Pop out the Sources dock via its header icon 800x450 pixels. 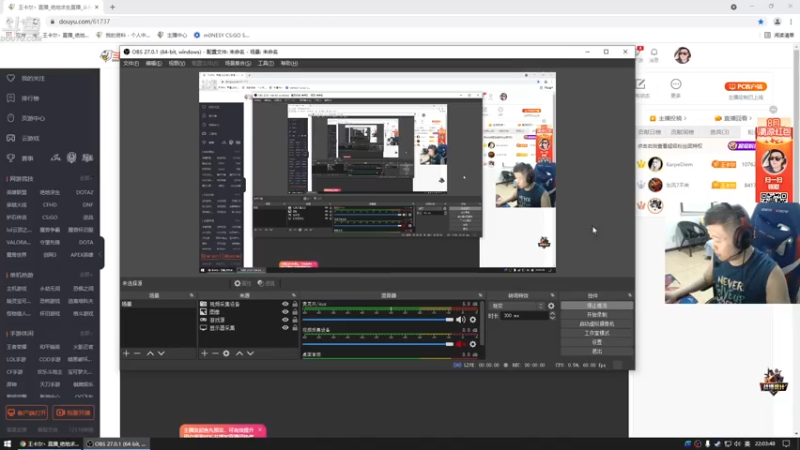click(x=293, y=295)
